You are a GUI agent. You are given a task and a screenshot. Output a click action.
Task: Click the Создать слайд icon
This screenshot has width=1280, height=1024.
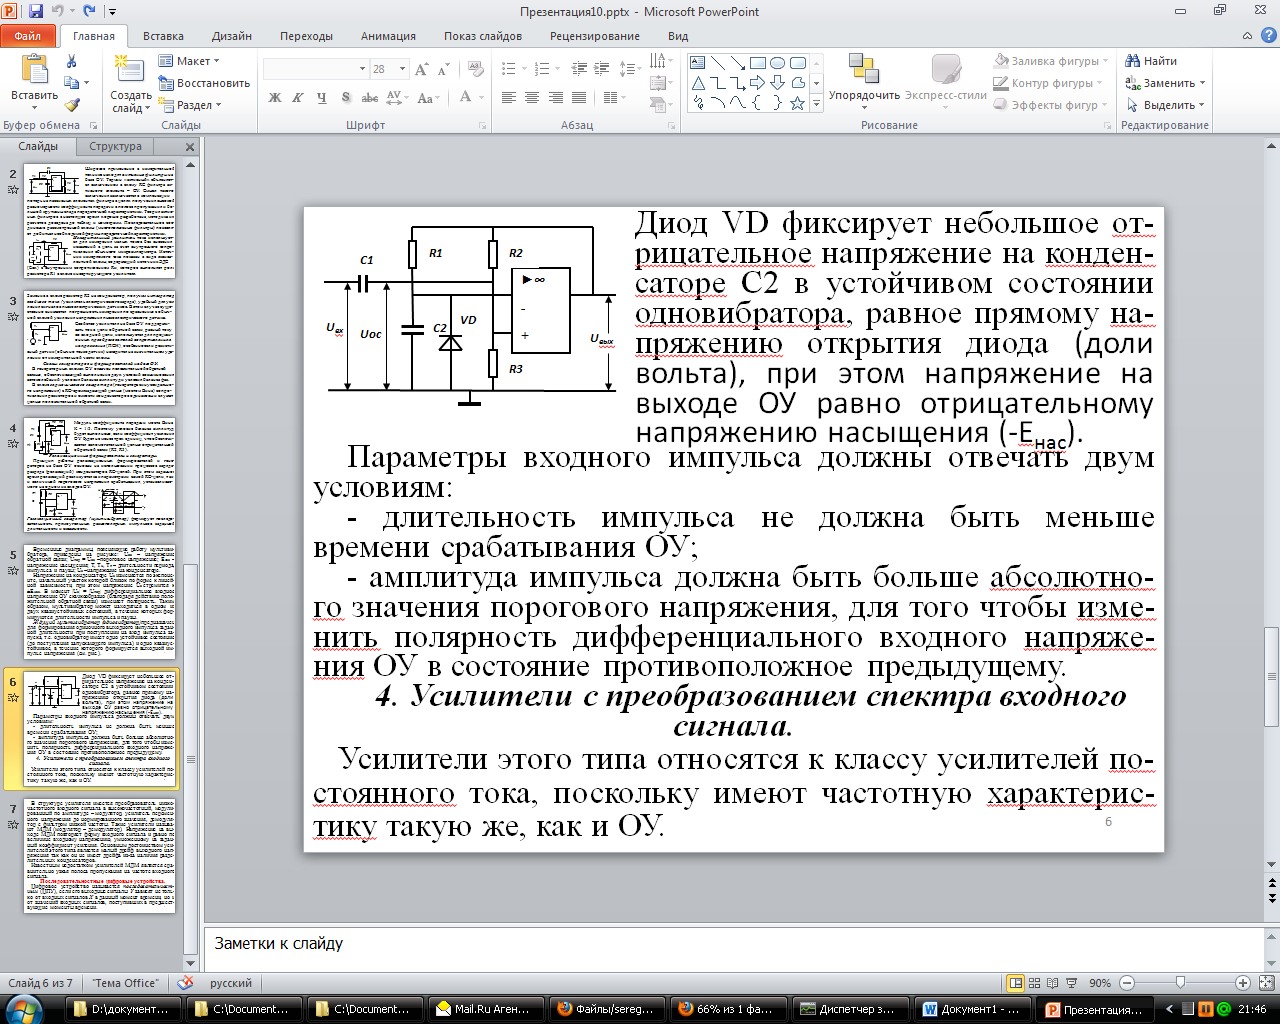[130, 70]
